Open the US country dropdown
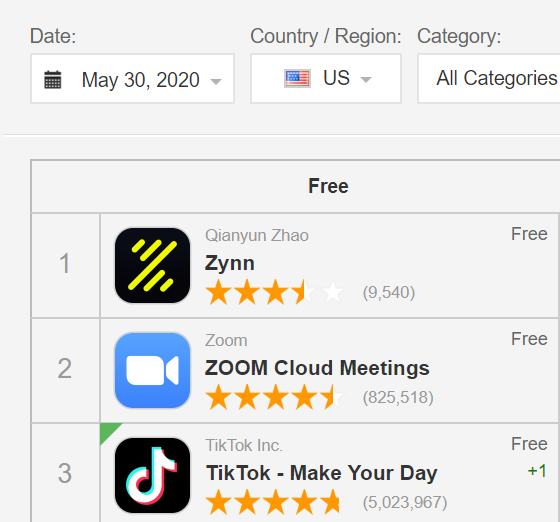560x522 pixels. 326,79
